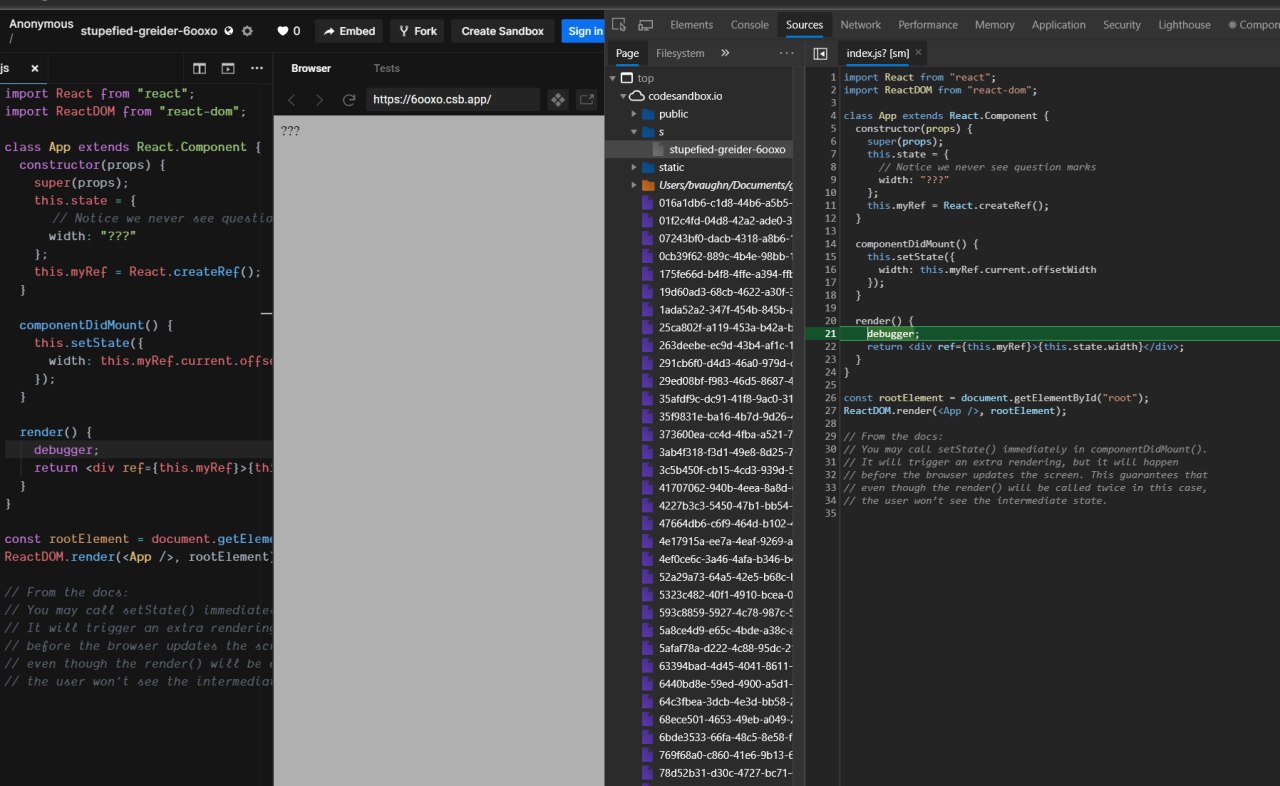Refresh the preview browser
Screen dimensions: 1280x786
pyautogui.click(x=349, y=100)
